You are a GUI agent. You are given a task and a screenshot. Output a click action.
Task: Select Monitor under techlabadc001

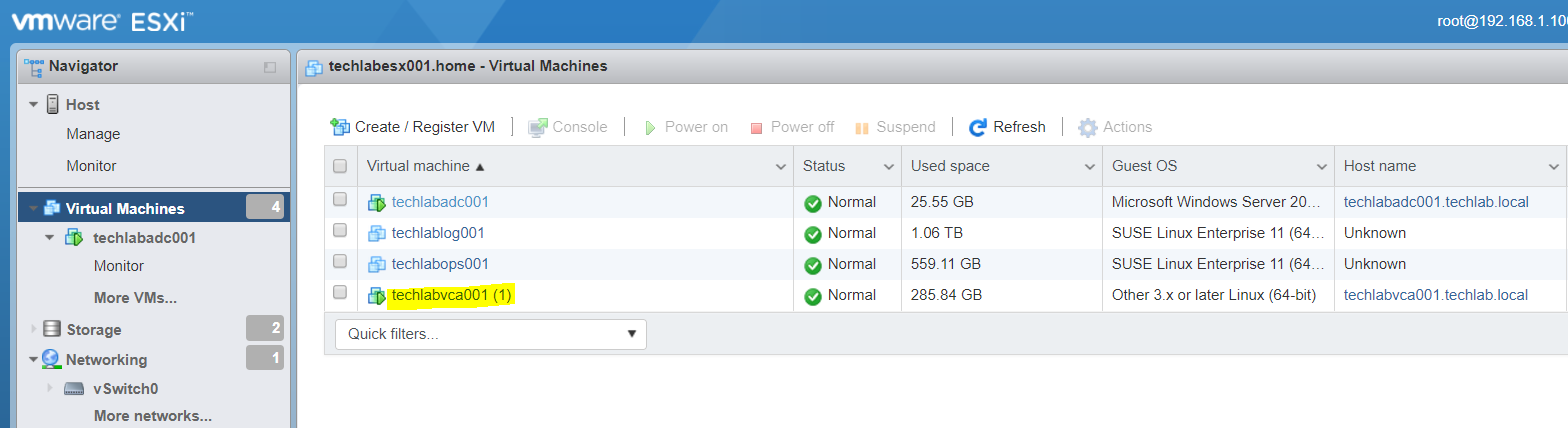119,266
